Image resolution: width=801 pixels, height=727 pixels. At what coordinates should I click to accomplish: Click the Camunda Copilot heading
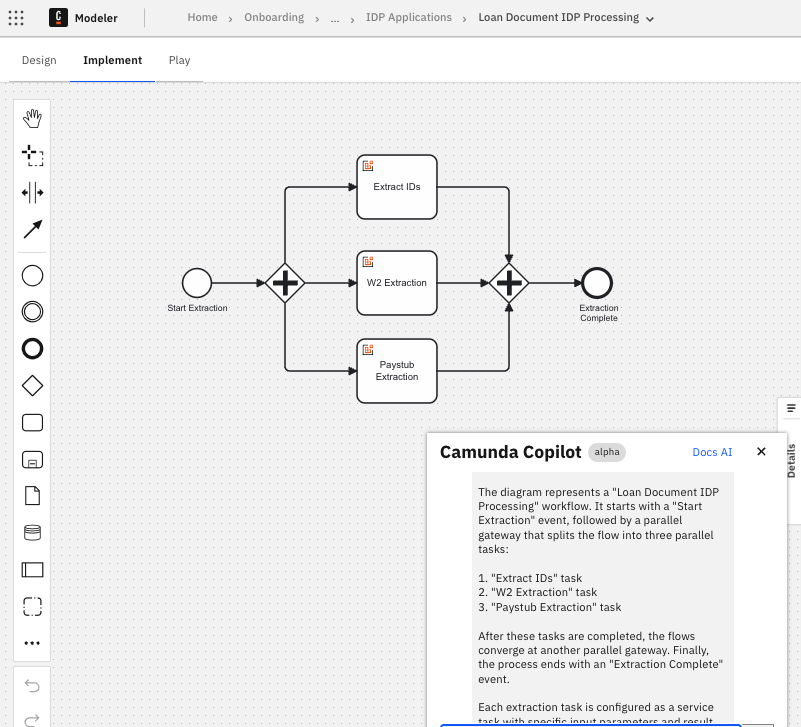[510, 452]
